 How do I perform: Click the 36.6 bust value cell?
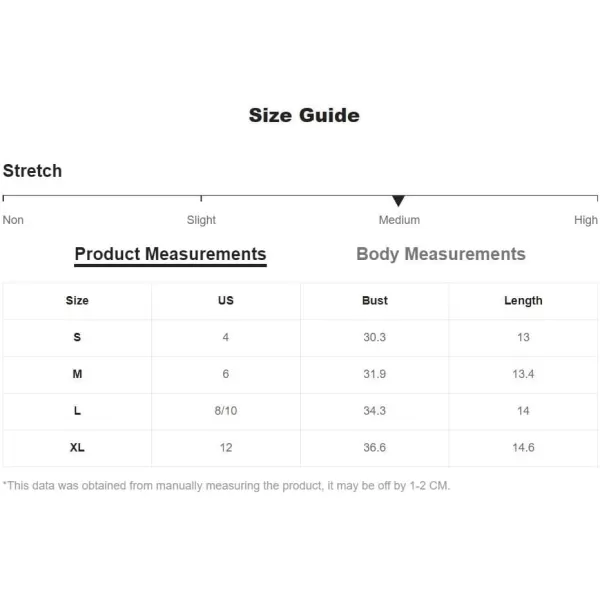click(x=375, y=448)
